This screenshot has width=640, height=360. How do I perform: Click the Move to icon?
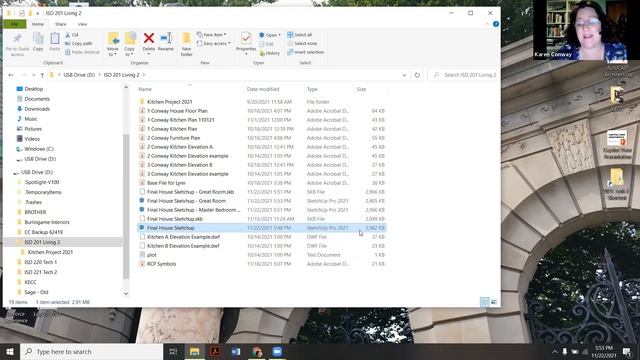coord(113,39)
